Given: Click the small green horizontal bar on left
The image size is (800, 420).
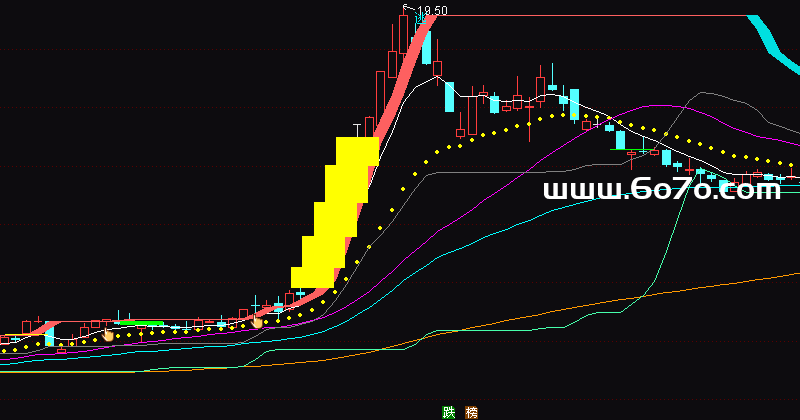Looking at the screenshot, I should 139,323.
